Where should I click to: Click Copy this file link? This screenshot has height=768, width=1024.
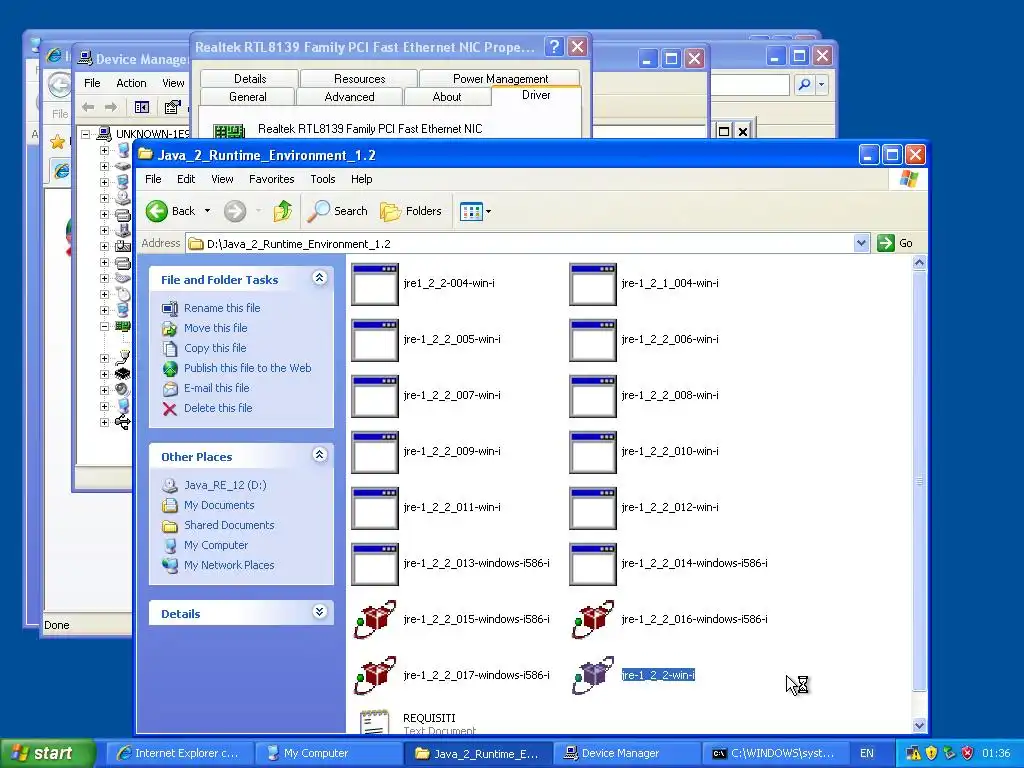pos(215,348)
